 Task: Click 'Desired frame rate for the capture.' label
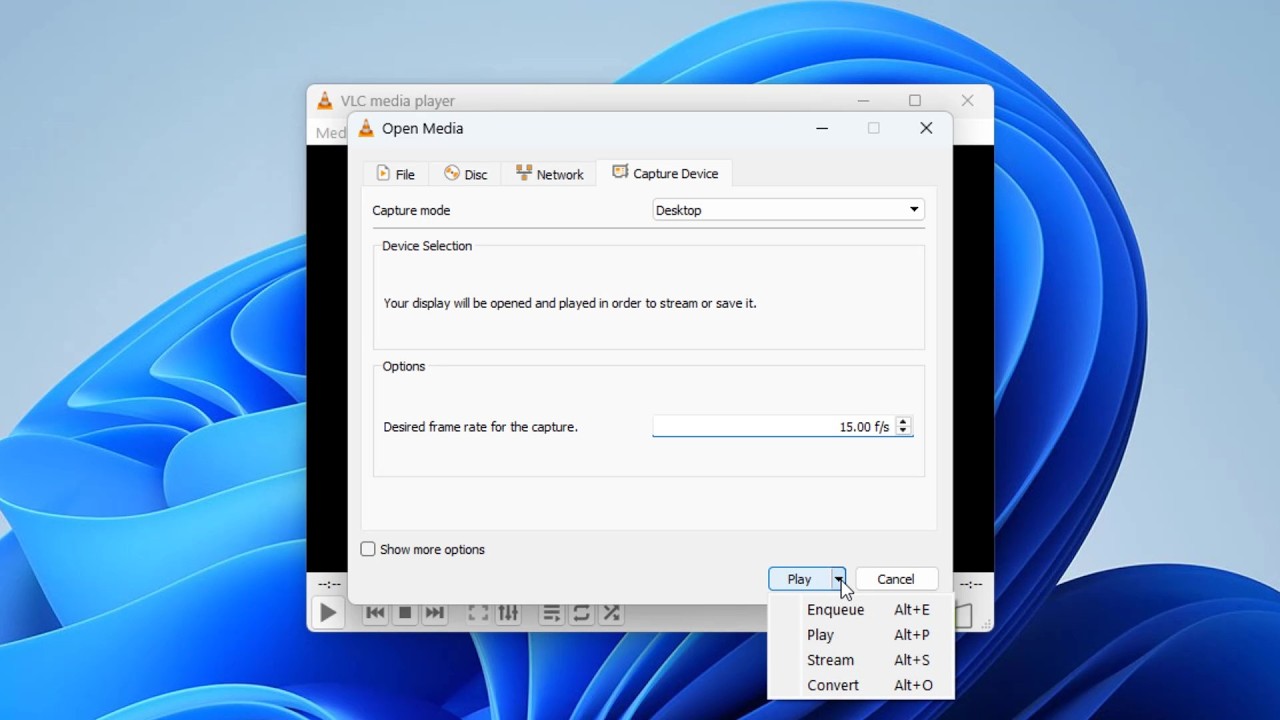(480, 427)
